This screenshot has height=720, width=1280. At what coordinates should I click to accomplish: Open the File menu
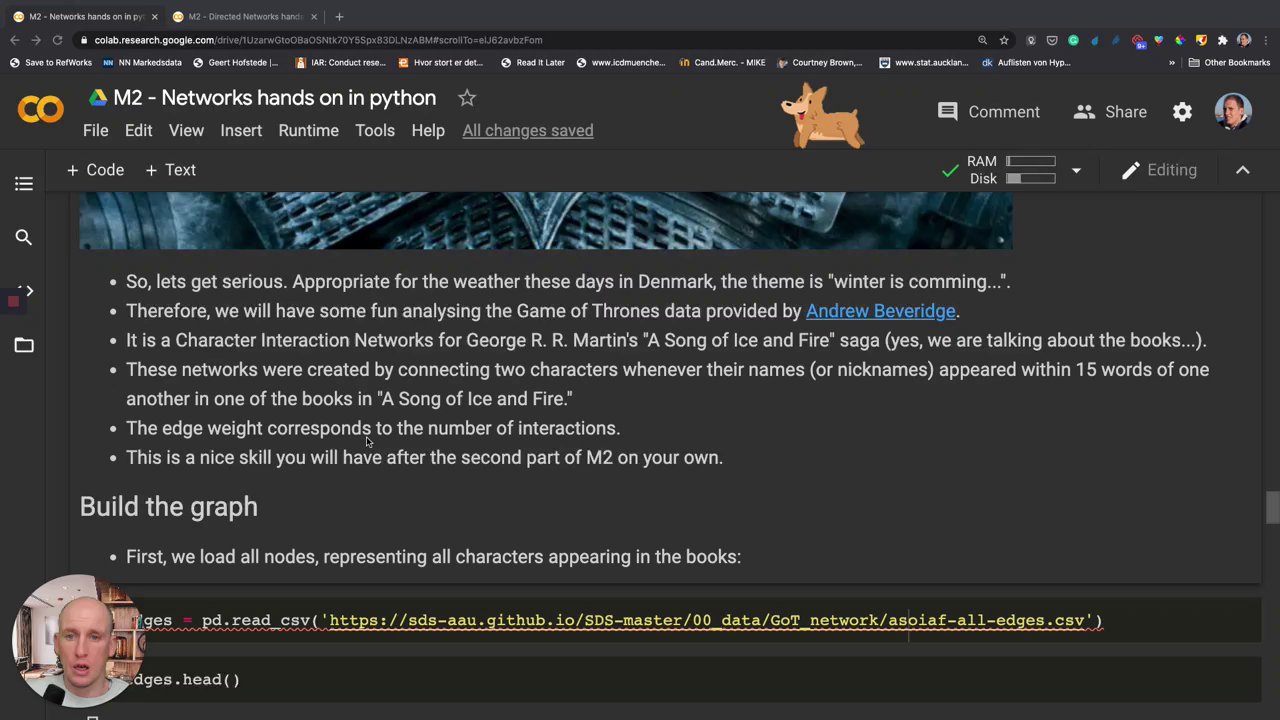(96, 130)
